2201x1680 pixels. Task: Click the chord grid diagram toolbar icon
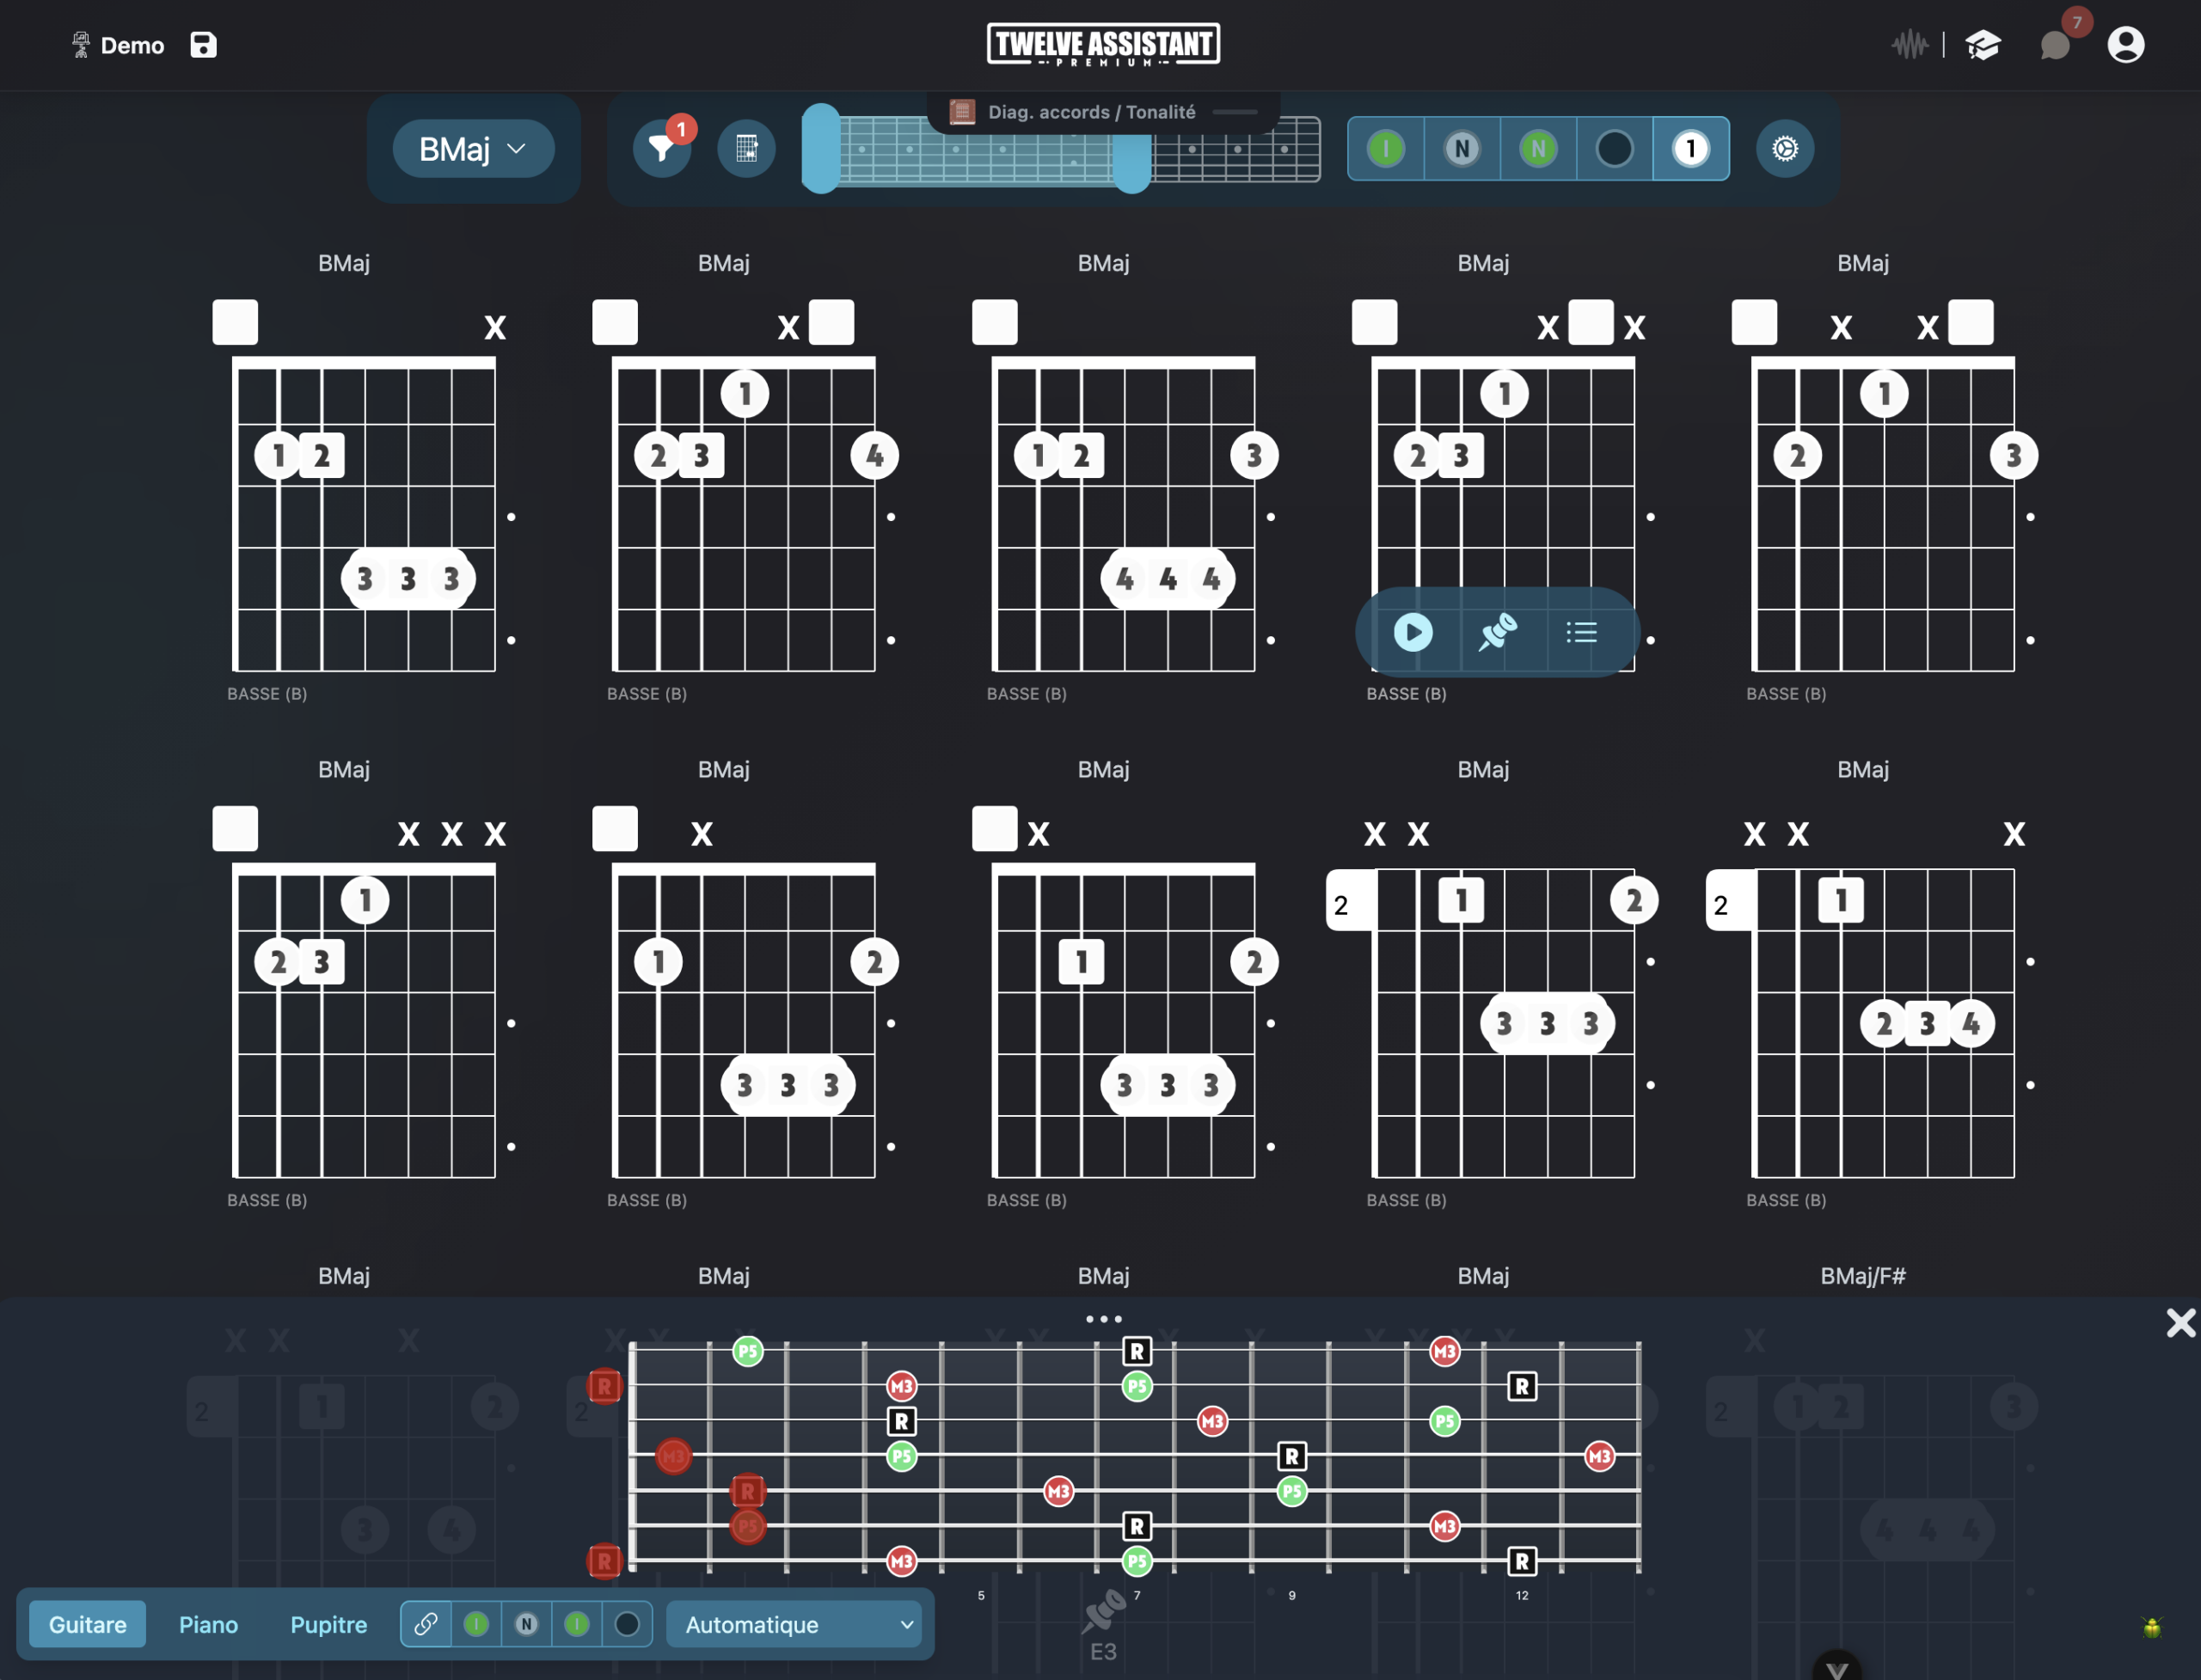746,149
